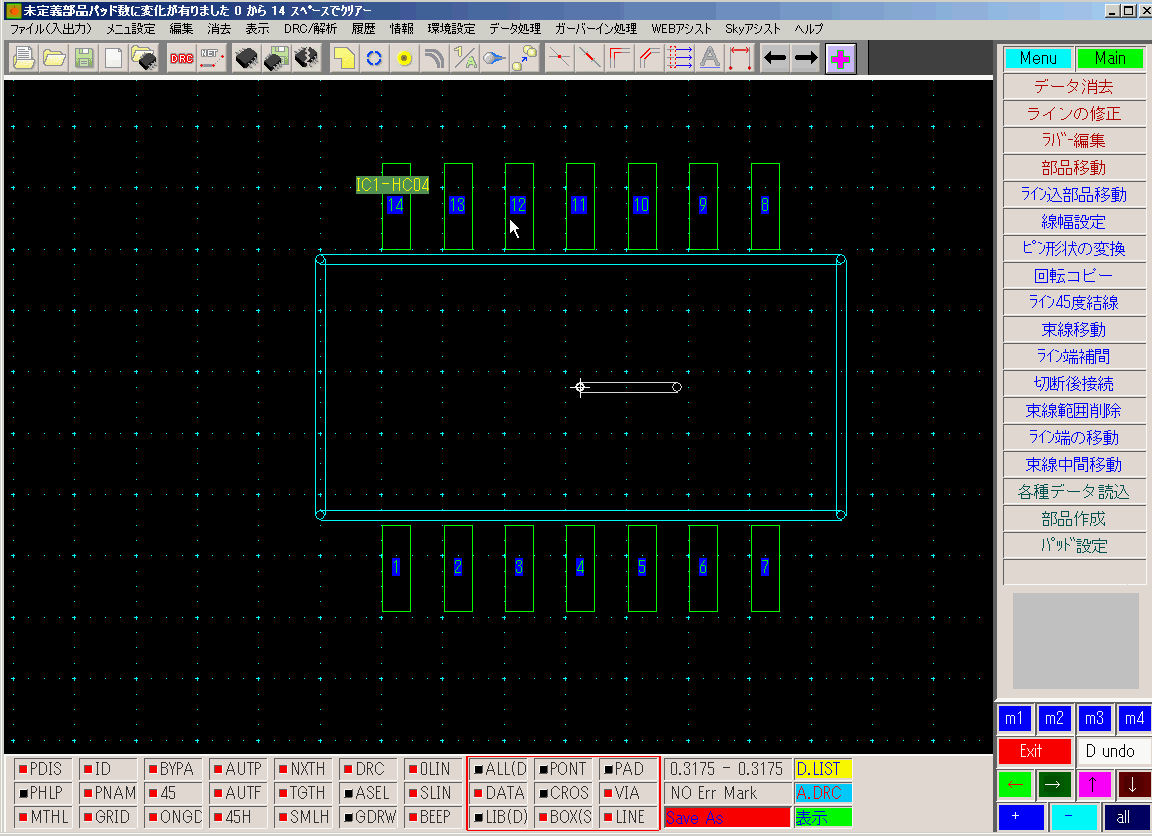
Task: Select the letter A text tool
Action: coord(710,58)
